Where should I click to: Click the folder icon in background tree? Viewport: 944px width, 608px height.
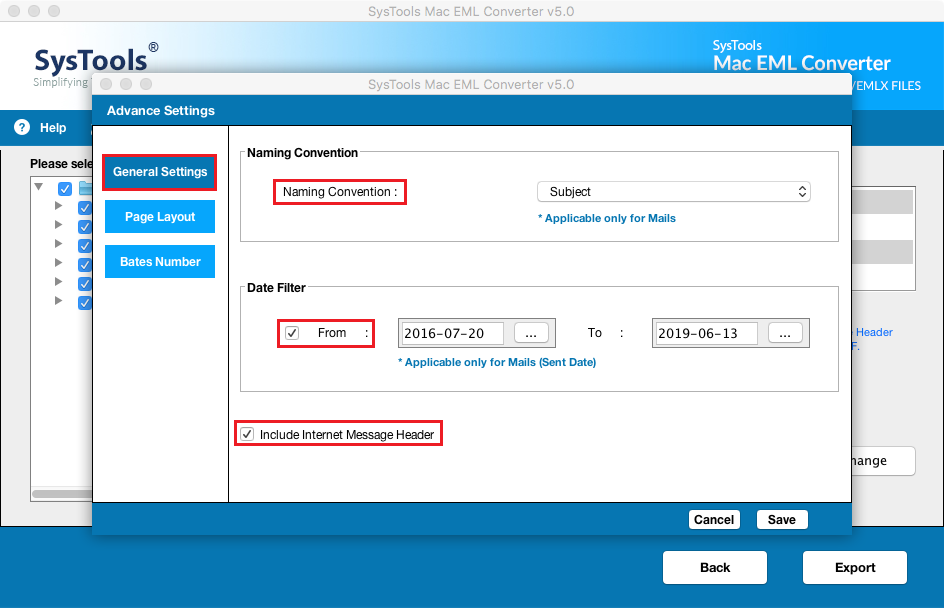coord(85,188)
